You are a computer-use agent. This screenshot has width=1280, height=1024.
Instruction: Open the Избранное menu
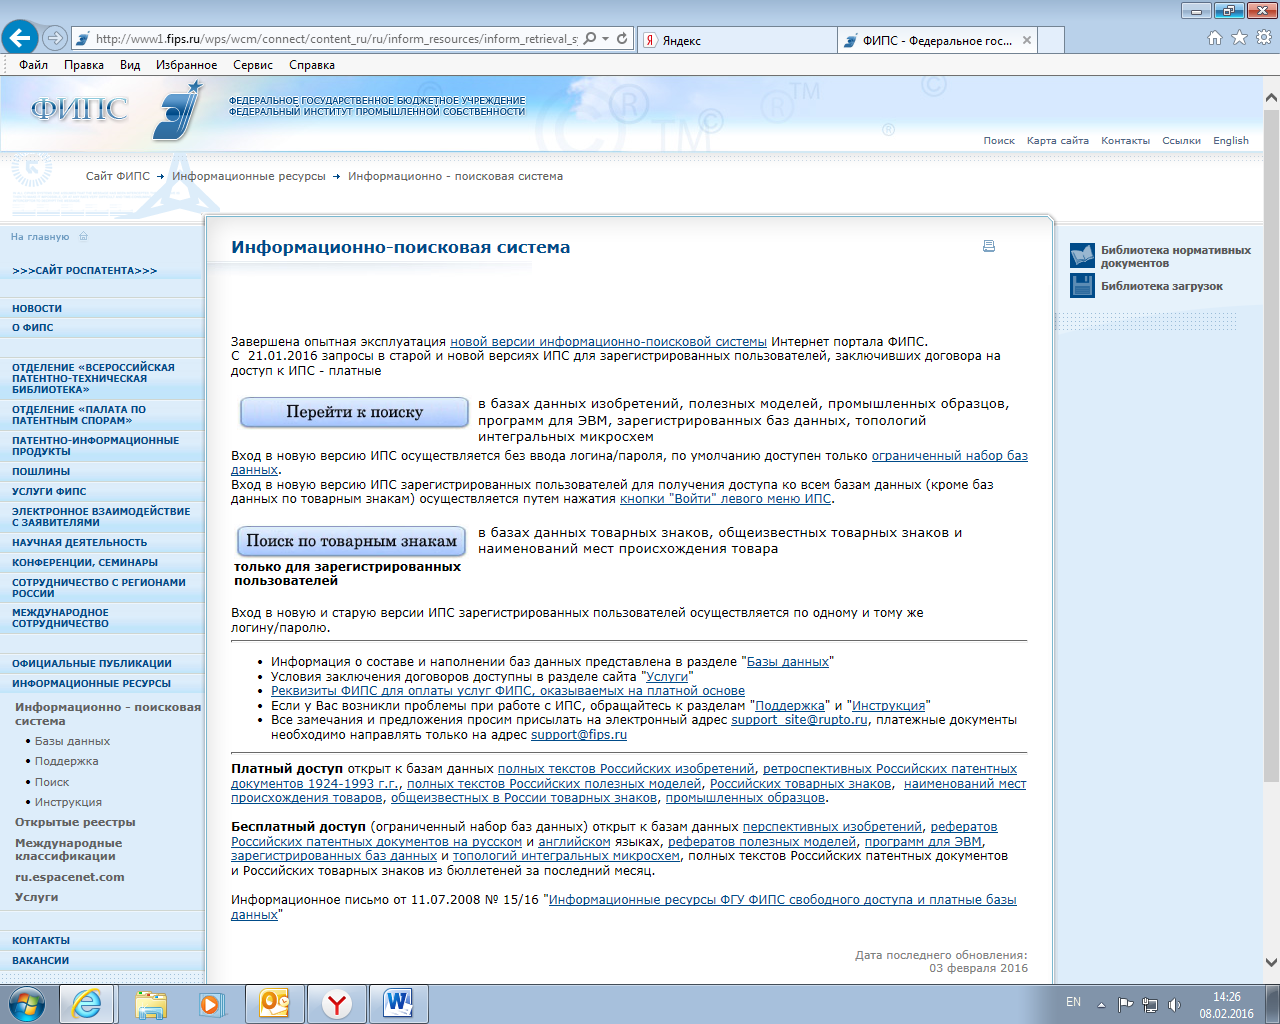[186, 65]
